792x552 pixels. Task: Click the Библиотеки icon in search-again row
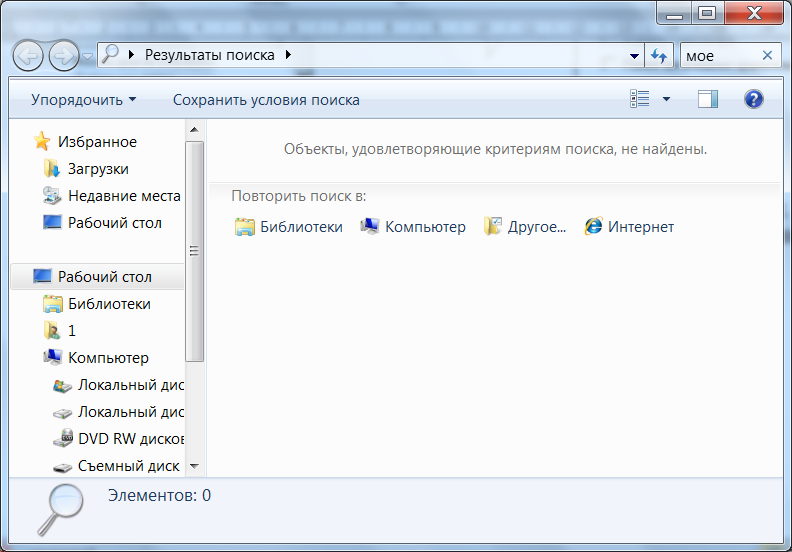click(244, 227)
